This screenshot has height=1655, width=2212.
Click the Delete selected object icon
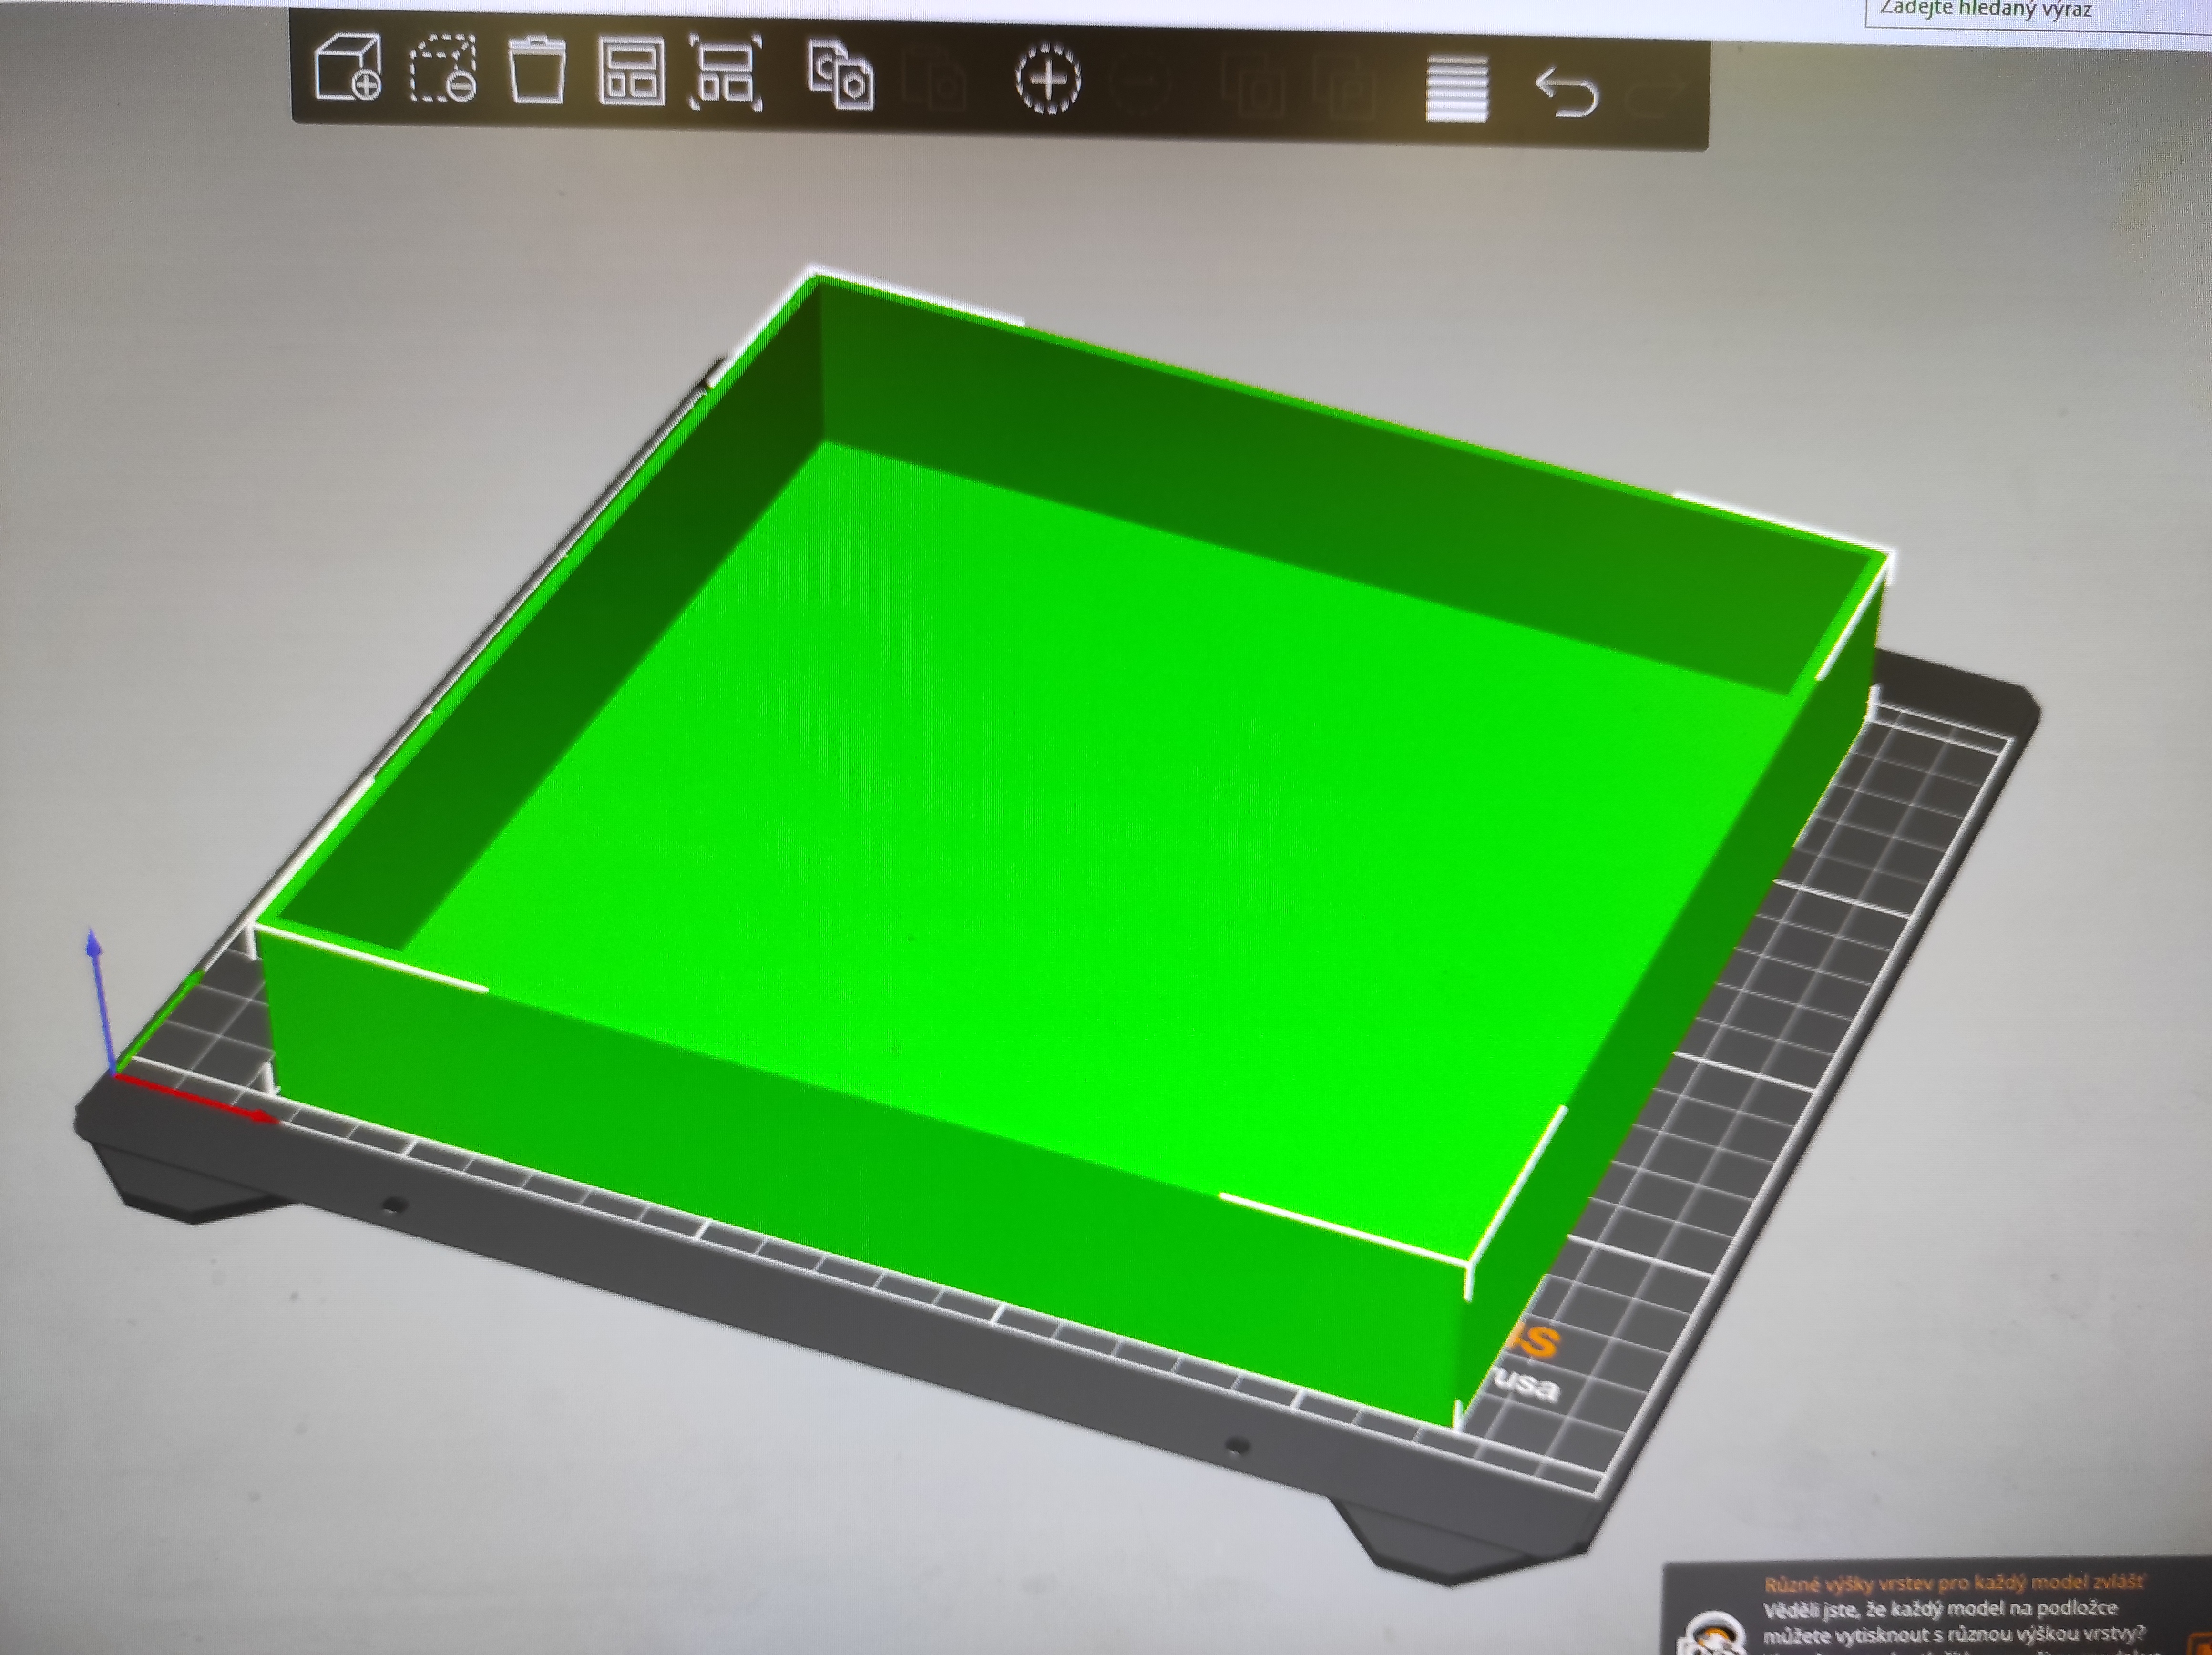(443, 69)
